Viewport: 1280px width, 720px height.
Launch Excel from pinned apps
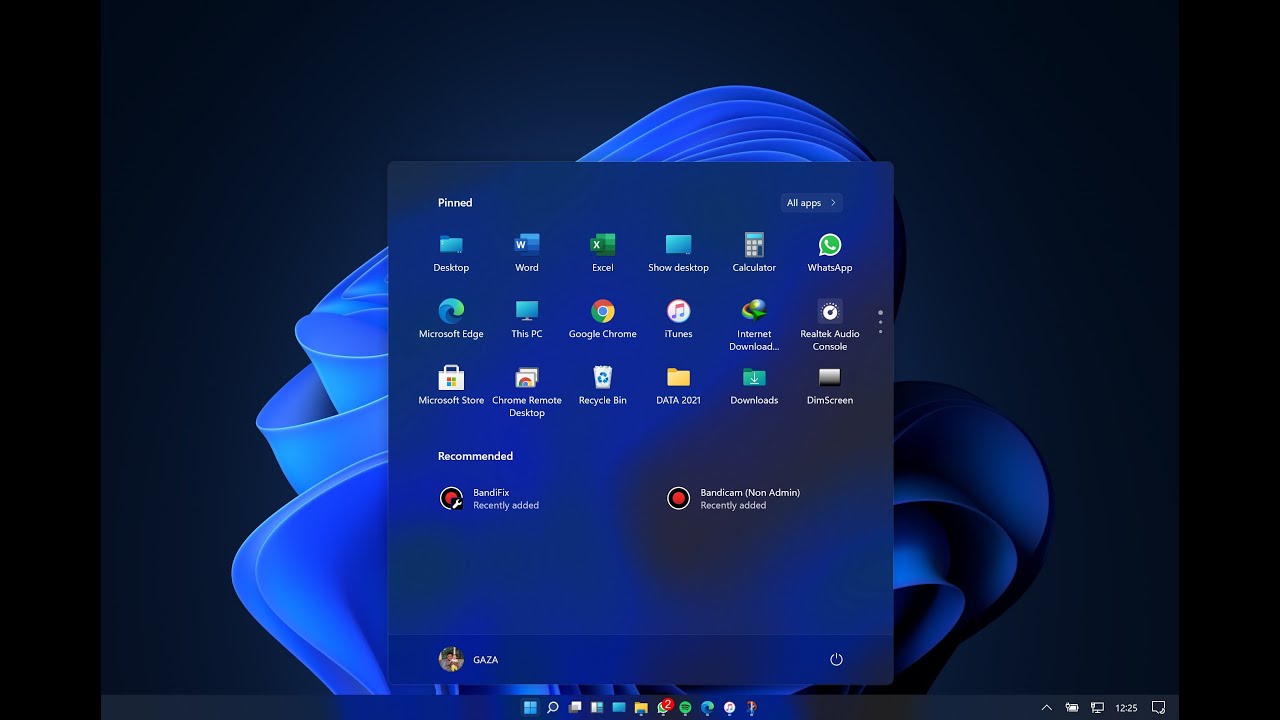click(x=603, y=252)
